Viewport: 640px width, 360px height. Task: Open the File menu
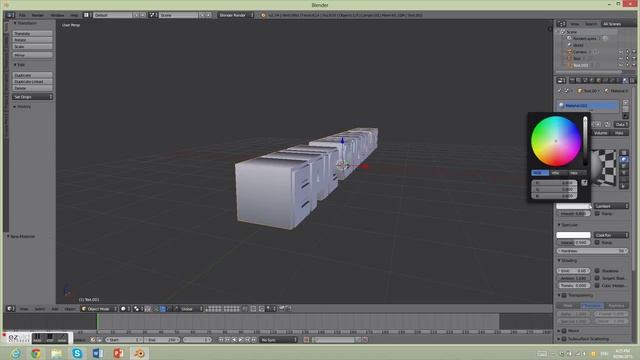(x=22, y=15)
